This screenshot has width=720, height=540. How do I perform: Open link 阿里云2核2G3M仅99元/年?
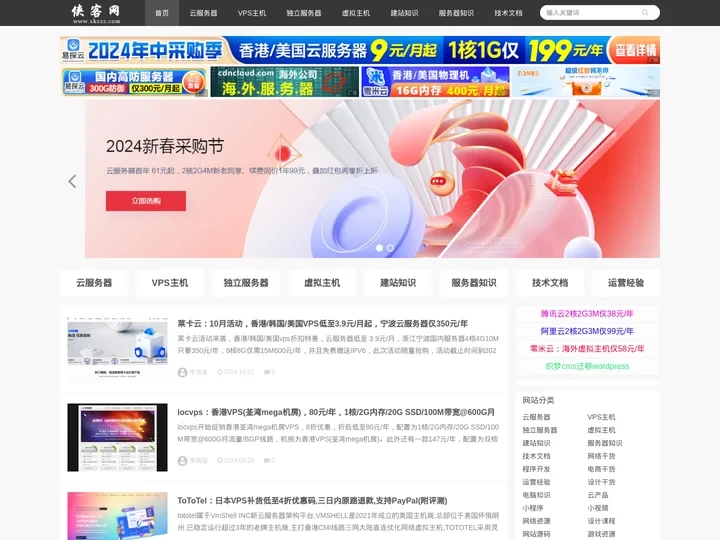(587, 331)
